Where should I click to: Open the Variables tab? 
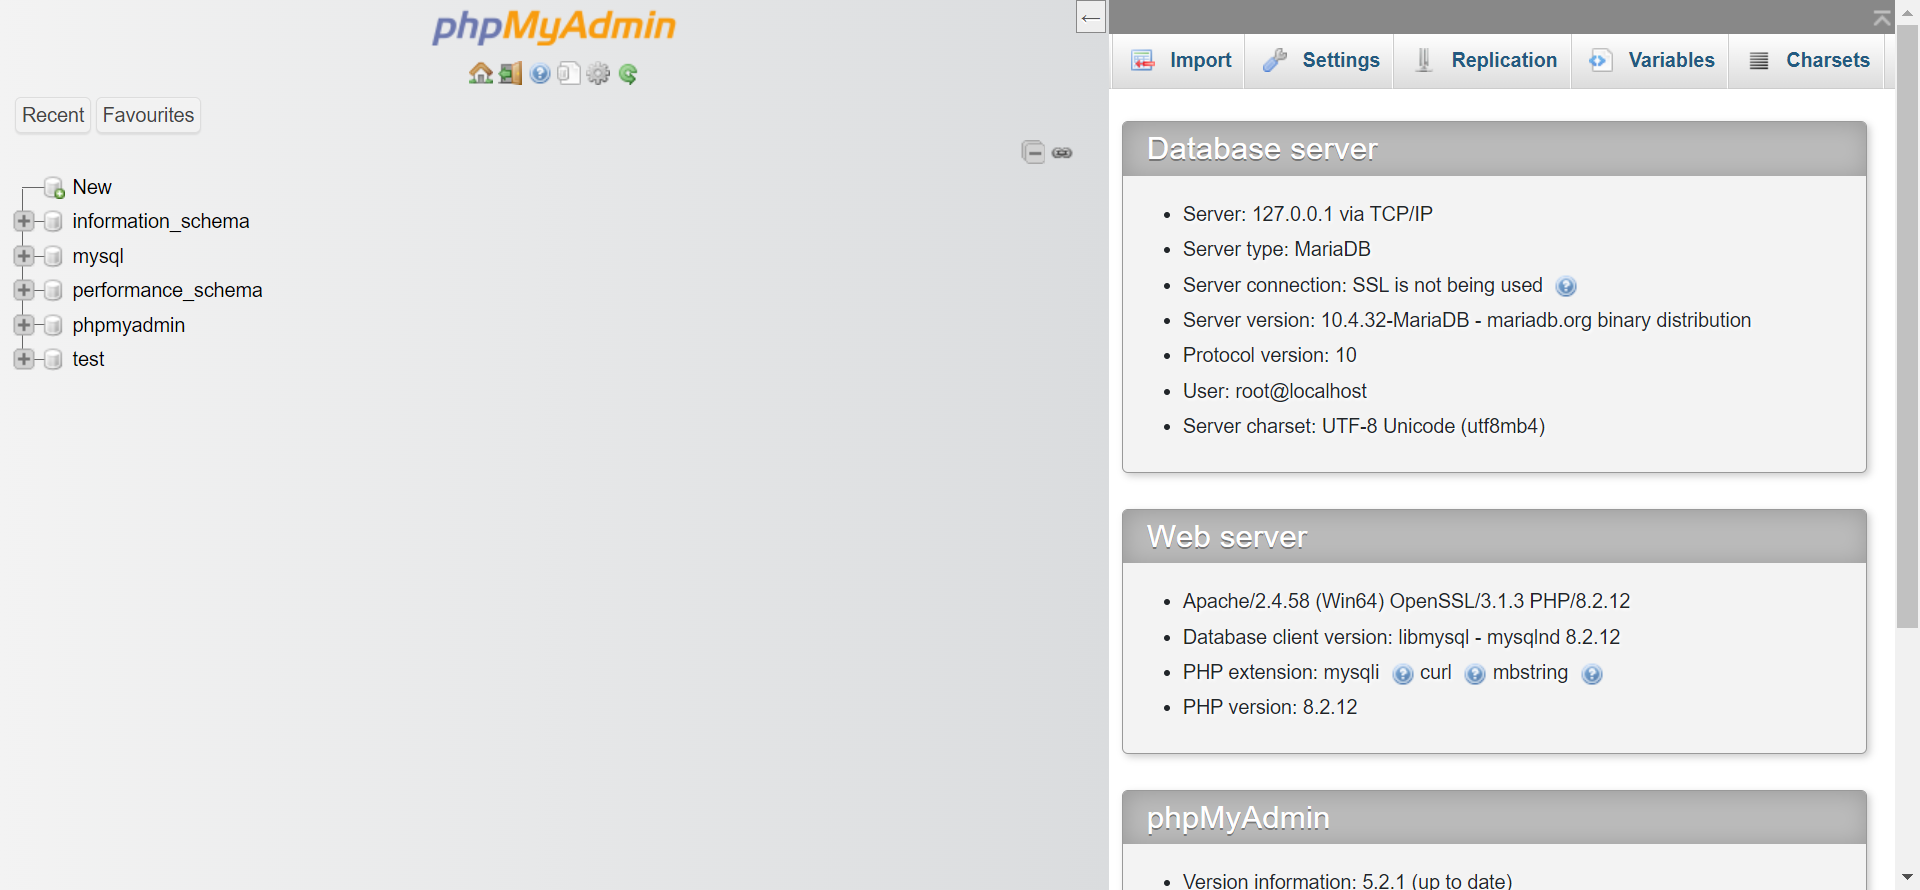(x=1651, y=60)
